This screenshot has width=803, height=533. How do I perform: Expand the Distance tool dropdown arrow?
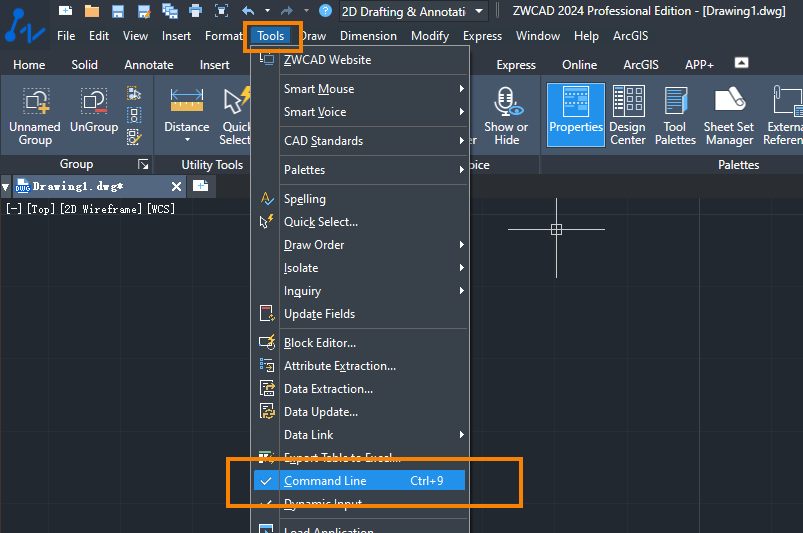pyautogui.click(x=187, y=140)
